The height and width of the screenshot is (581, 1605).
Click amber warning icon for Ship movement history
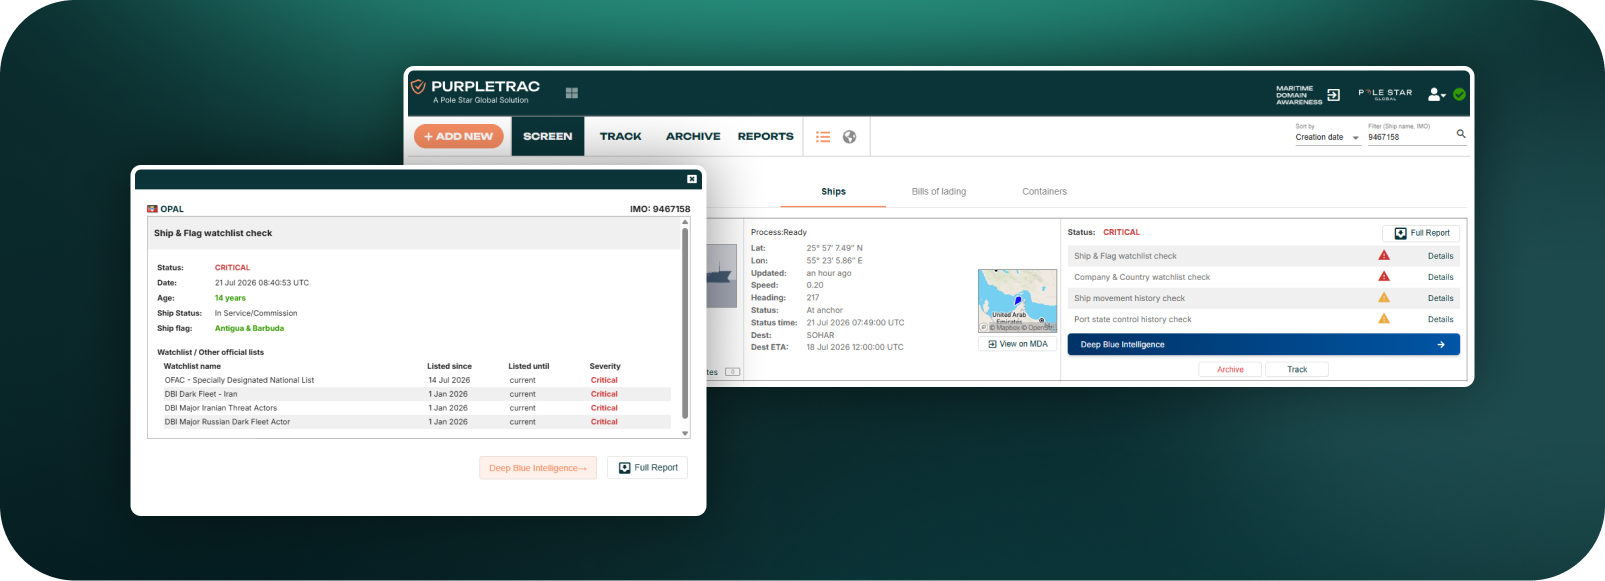(1384, 298)
